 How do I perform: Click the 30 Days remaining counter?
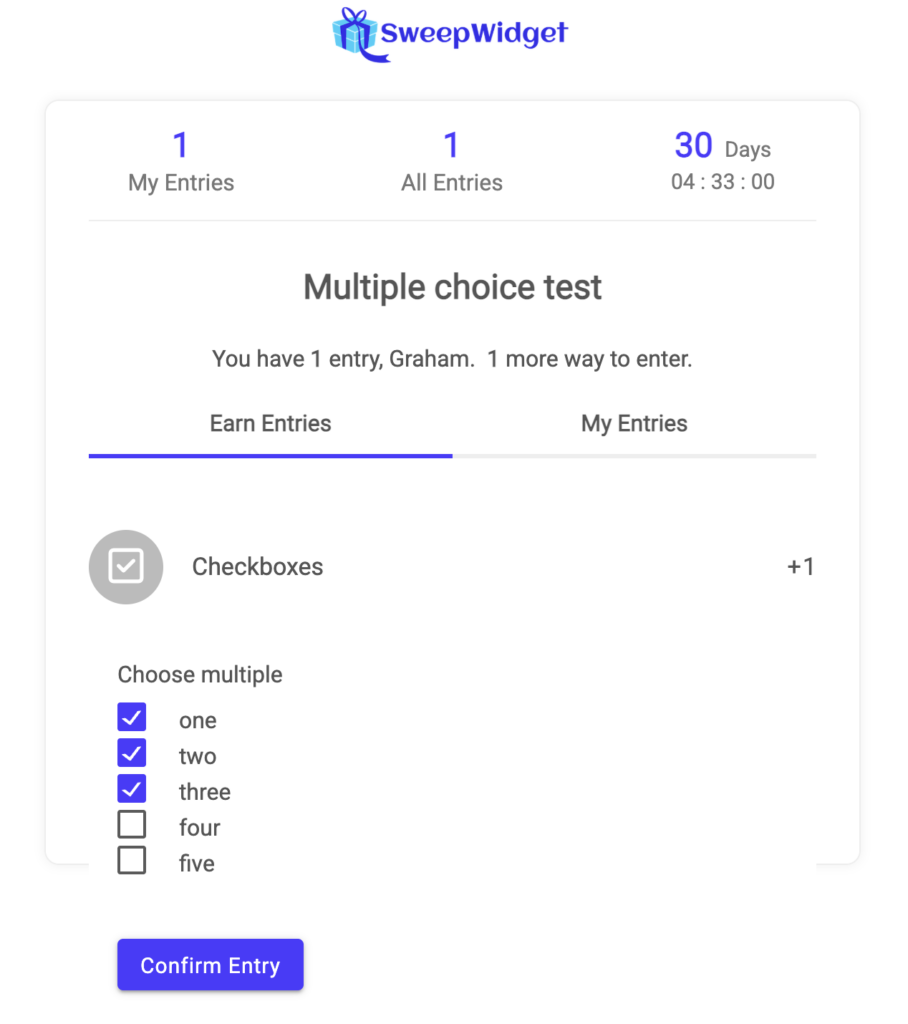click(722, 147)
